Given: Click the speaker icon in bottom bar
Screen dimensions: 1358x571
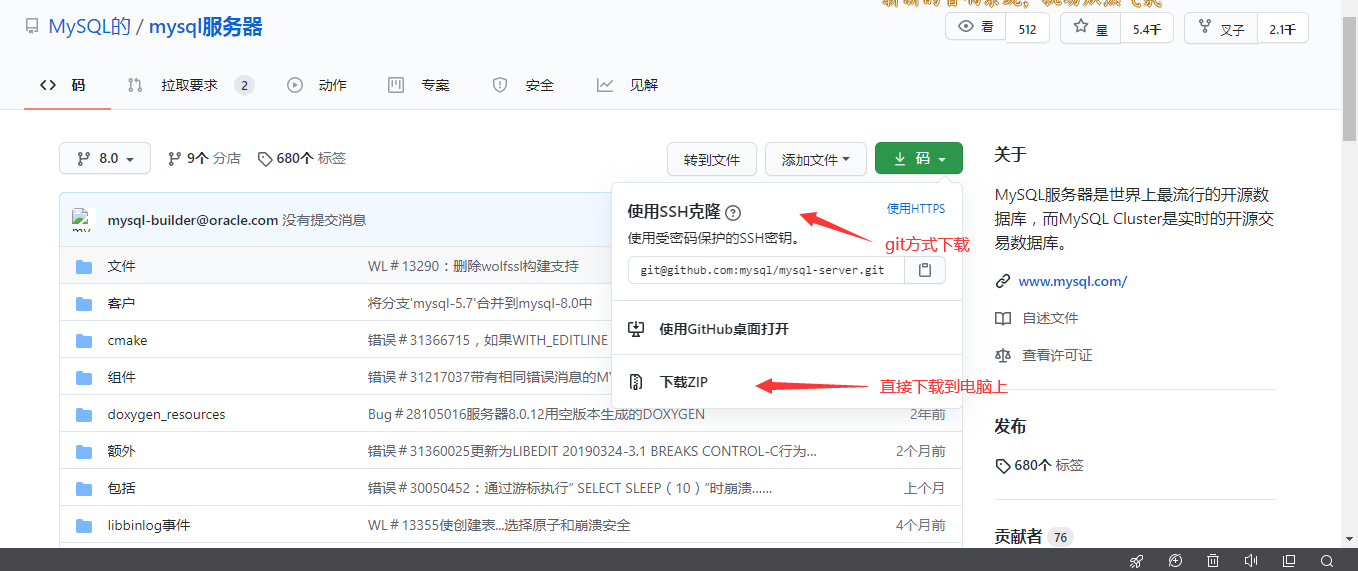Looking at the screenshot, I should coord(1251,560).
